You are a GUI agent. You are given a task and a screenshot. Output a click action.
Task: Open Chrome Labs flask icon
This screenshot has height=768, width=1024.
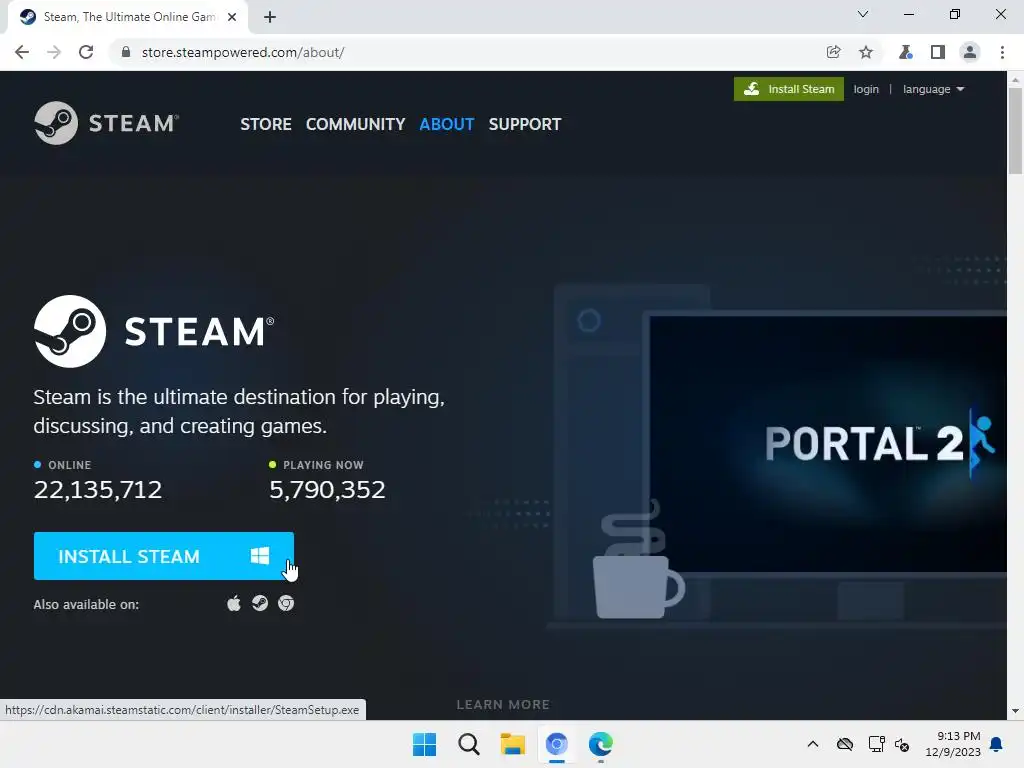(x=905, y=52)
